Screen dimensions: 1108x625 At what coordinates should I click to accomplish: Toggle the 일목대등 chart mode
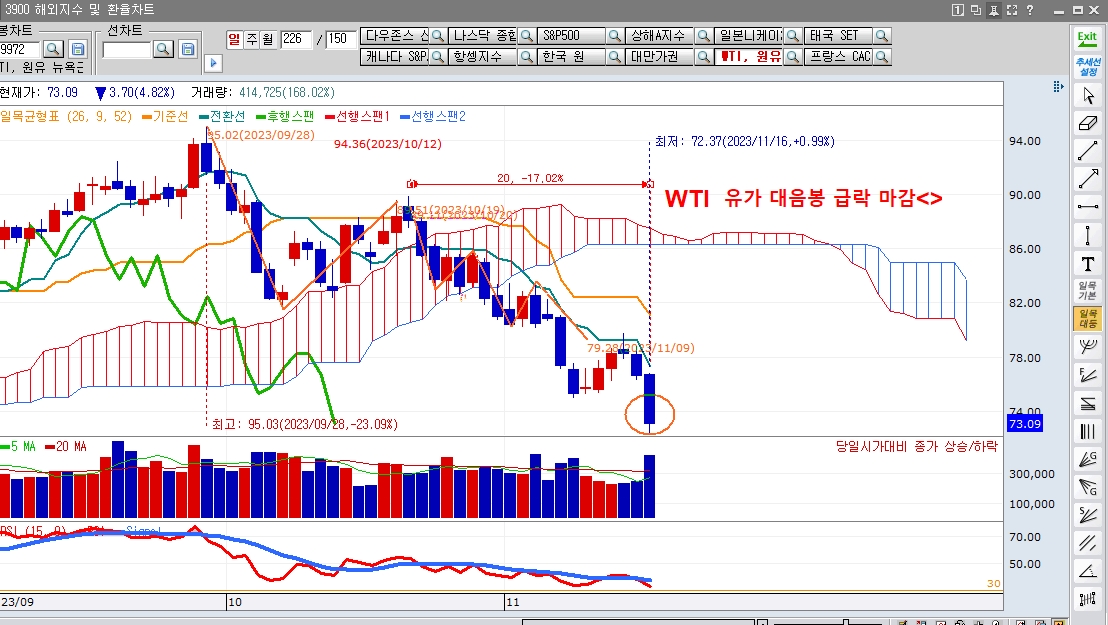coord(1087,319)
